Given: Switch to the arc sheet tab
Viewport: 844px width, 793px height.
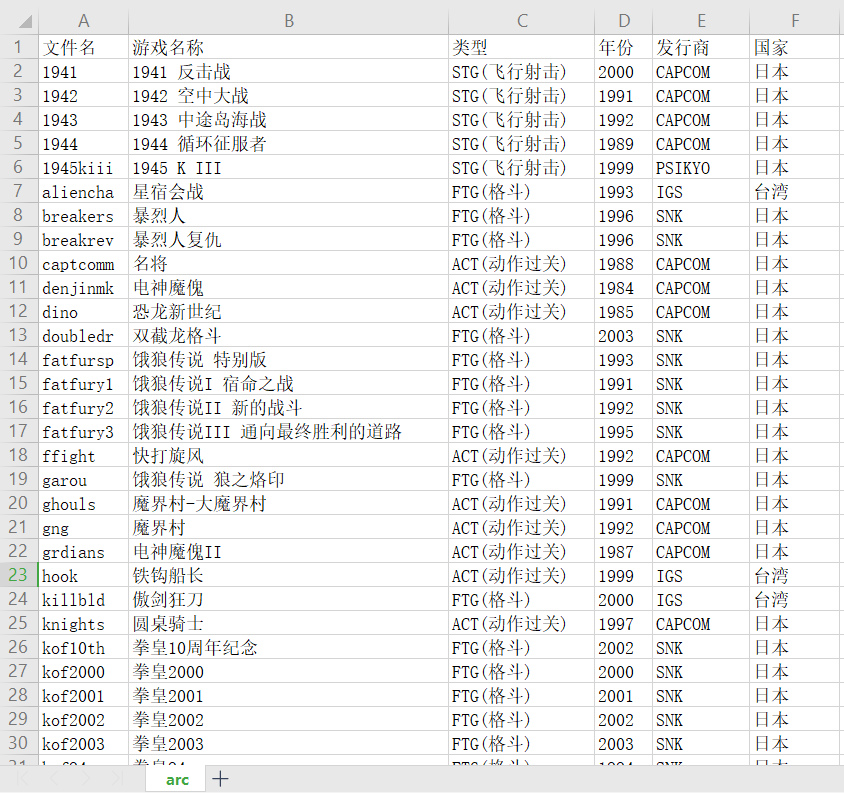Looking at the screenshot, I should (x=177, y=778).
